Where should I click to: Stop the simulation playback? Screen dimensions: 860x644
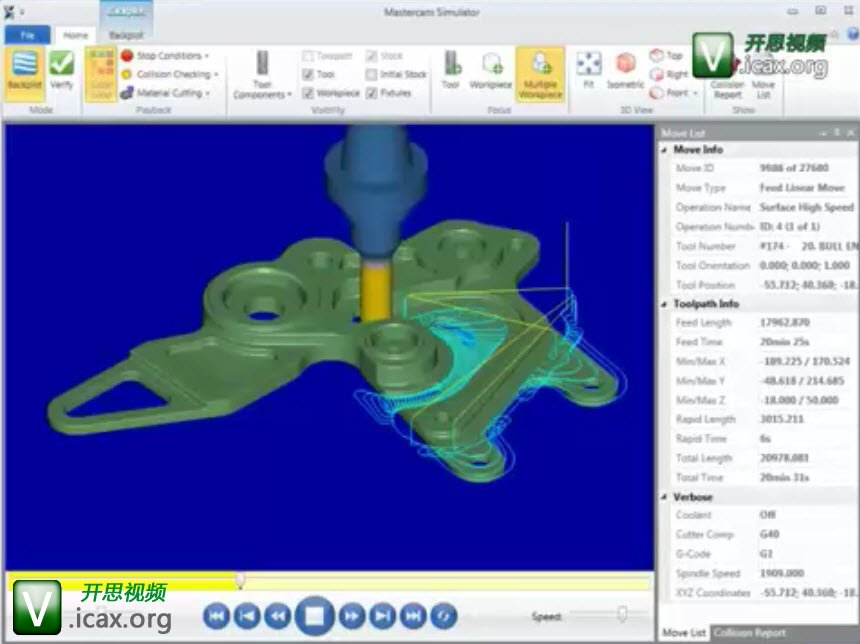point(315,616)
